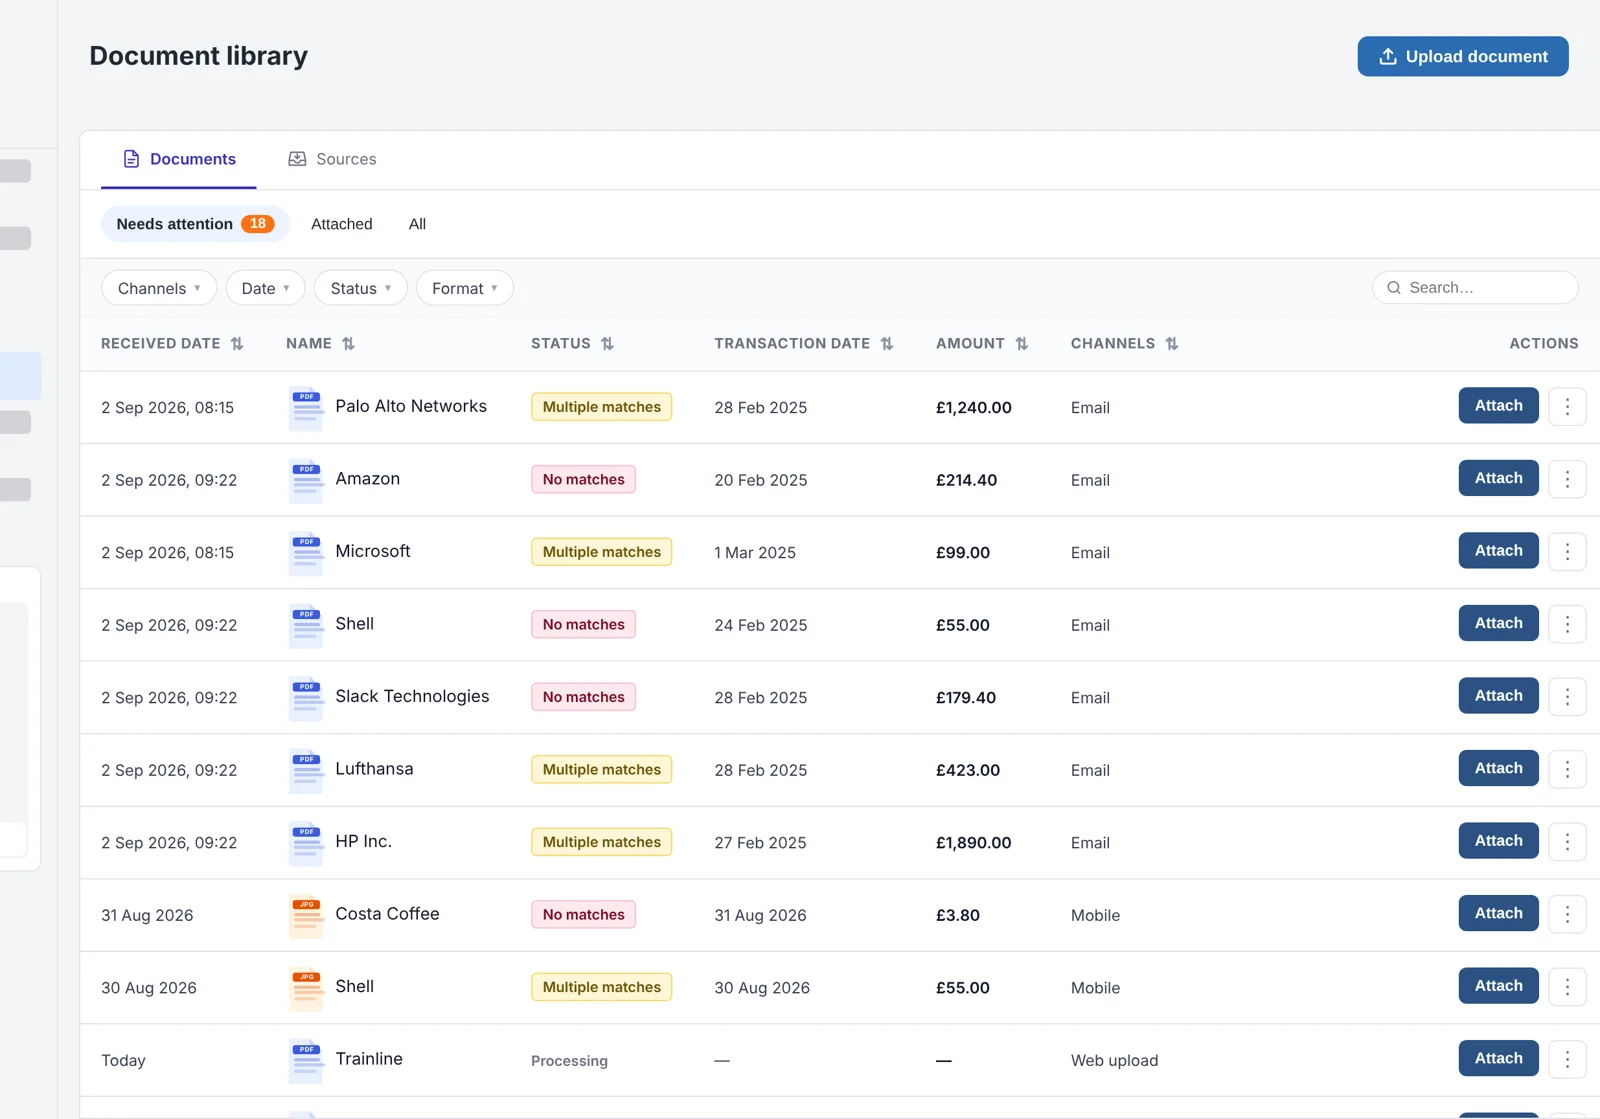1600x1119 pixels.
Task: Click the Processing status for Trainline
Action: [x=569, y=1061]
